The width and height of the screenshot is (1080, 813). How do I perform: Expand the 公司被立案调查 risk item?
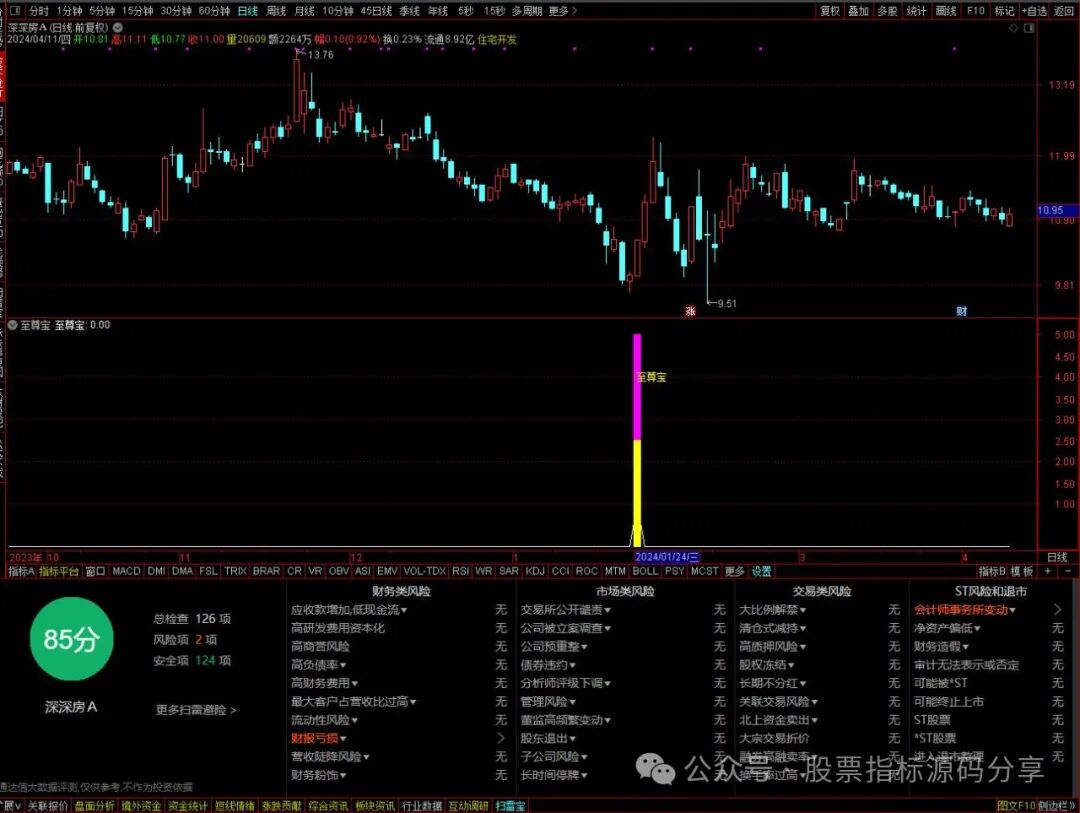point(565,628)
